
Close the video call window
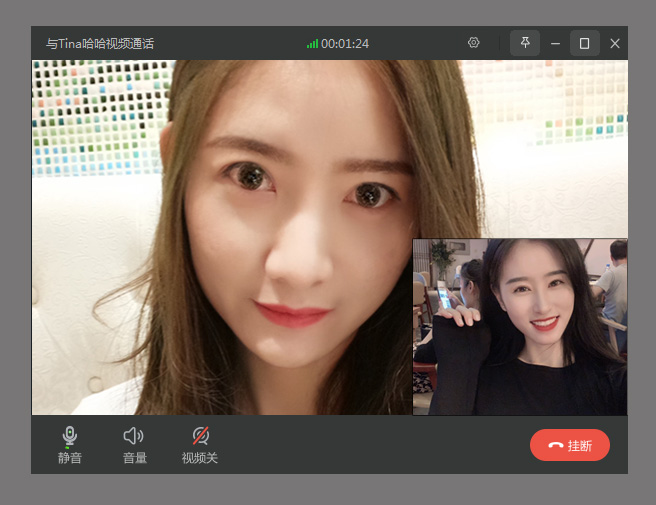click(x=614, y=43)
